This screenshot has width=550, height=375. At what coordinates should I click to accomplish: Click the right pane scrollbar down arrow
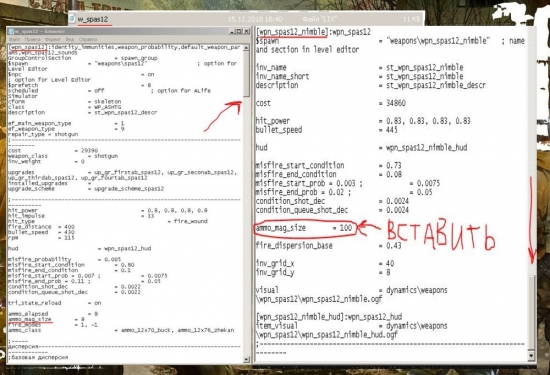coord(531,356)
